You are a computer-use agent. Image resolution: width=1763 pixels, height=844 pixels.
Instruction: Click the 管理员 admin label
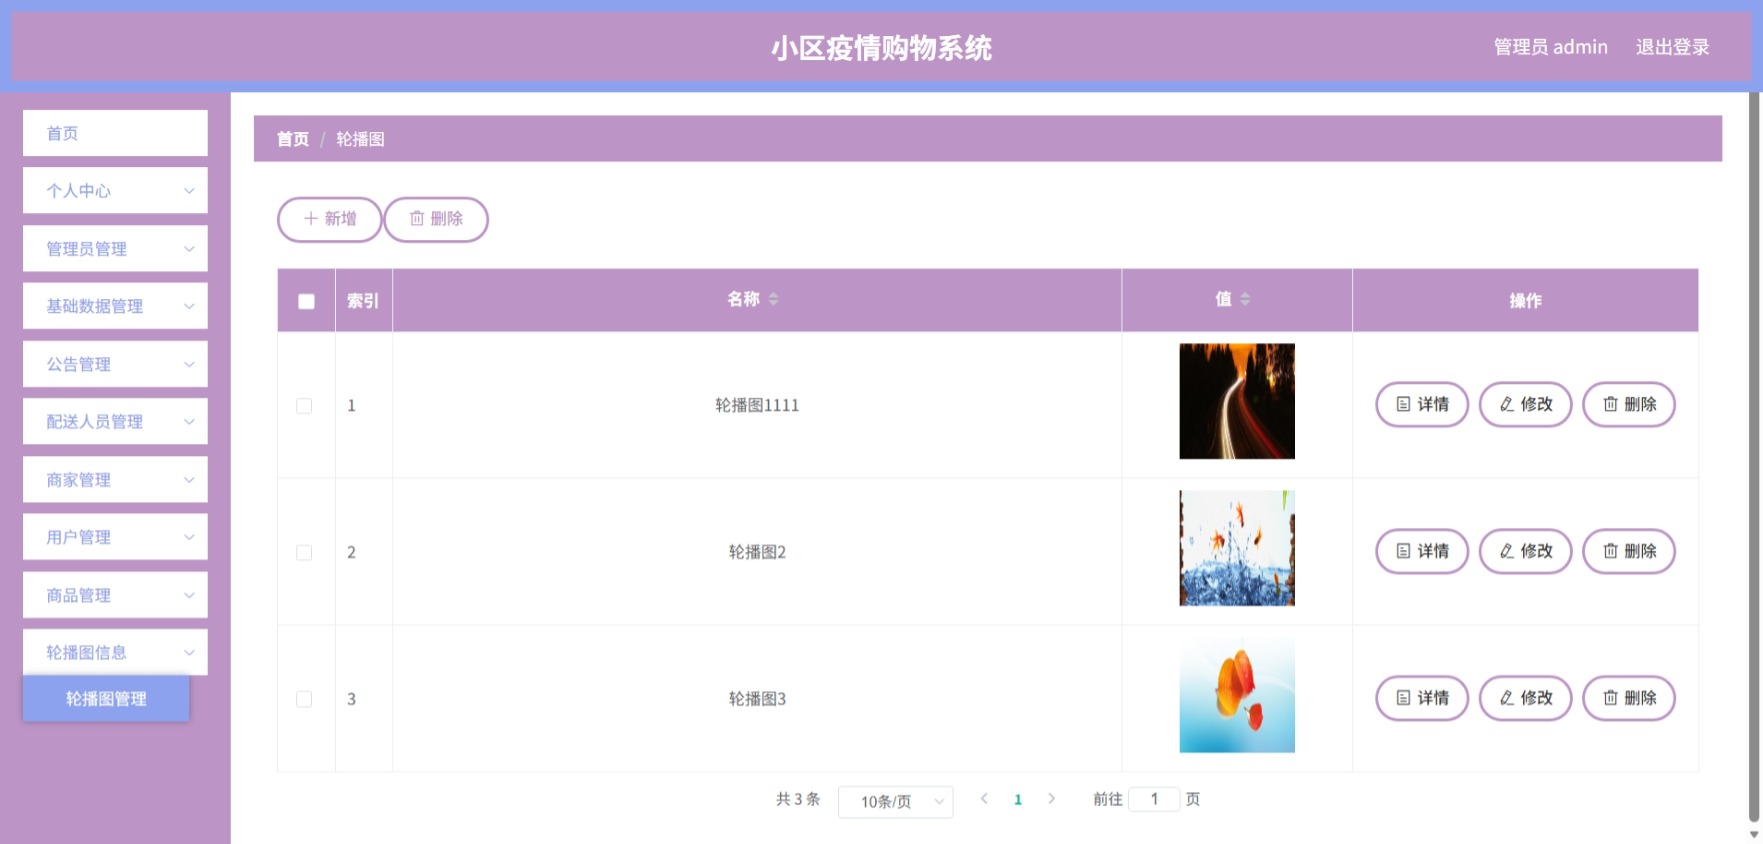tap(1550, 47)
